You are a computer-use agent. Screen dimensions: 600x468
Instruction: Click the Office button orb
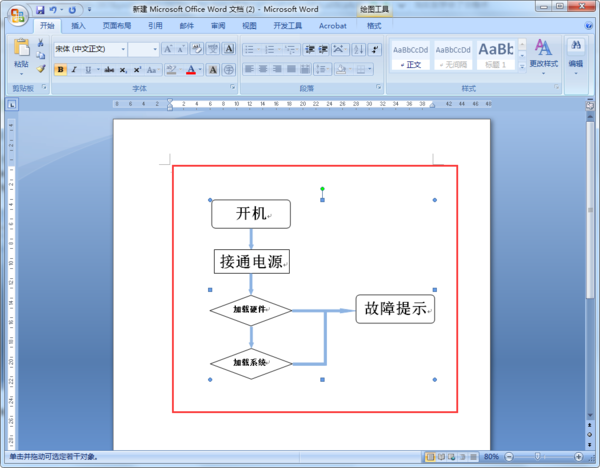tap(18, 15)
